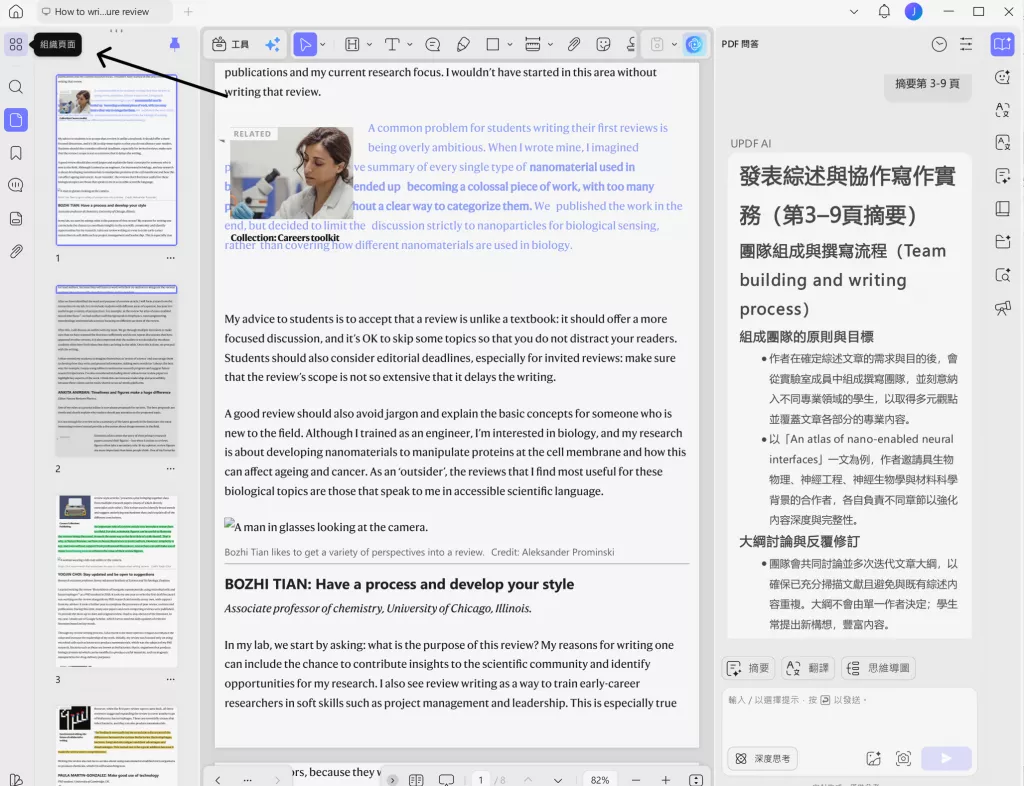1024x786 pixels.
Task: Open the search magnifier in left sidebar
Action: (16, 87)
